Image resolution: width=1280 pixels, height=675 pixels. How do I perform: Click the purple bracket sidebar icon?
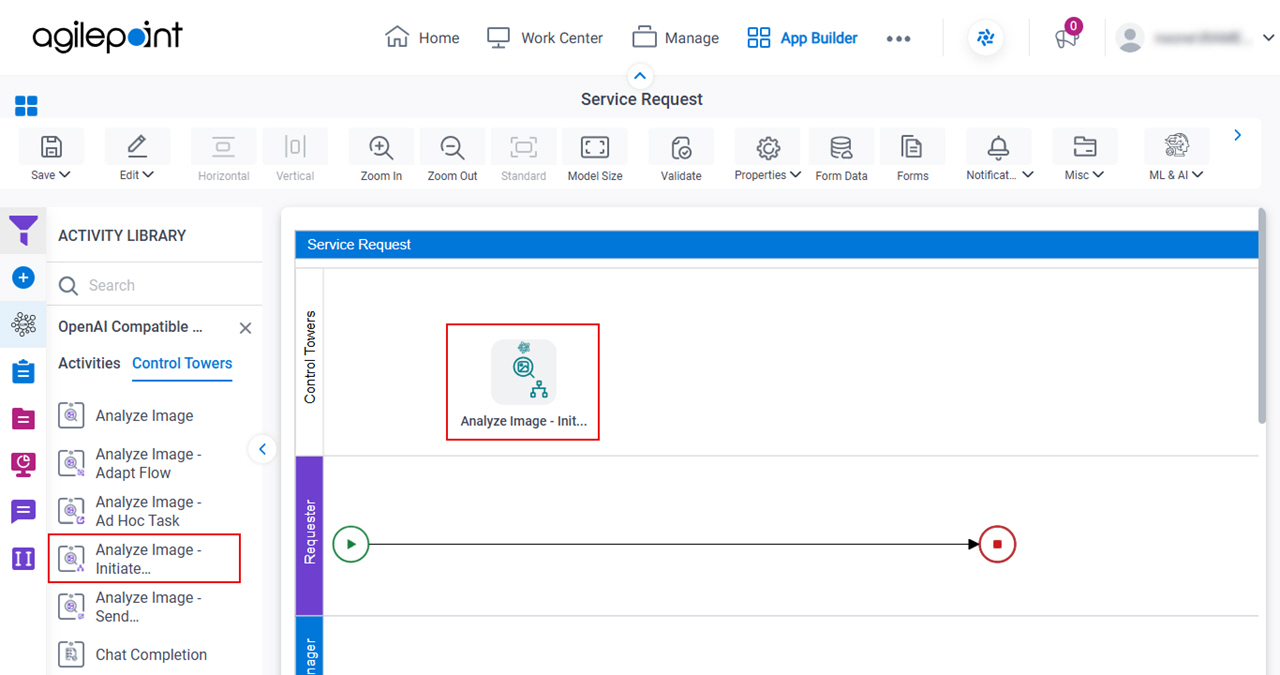(23, 558)
